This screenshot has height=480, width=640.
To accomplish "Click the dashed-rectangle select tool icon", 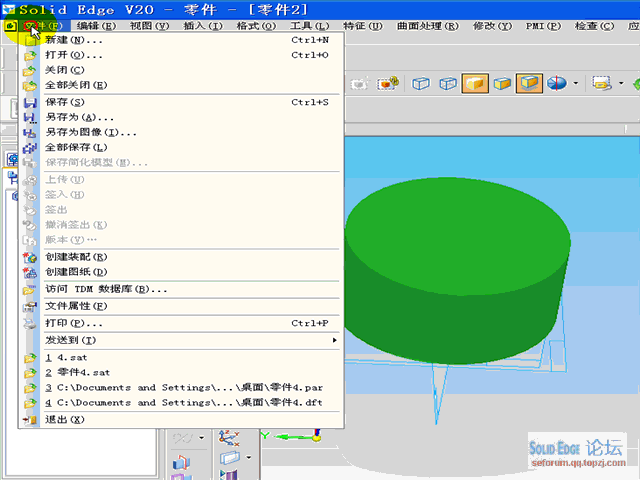I will (x=602, y=84).
